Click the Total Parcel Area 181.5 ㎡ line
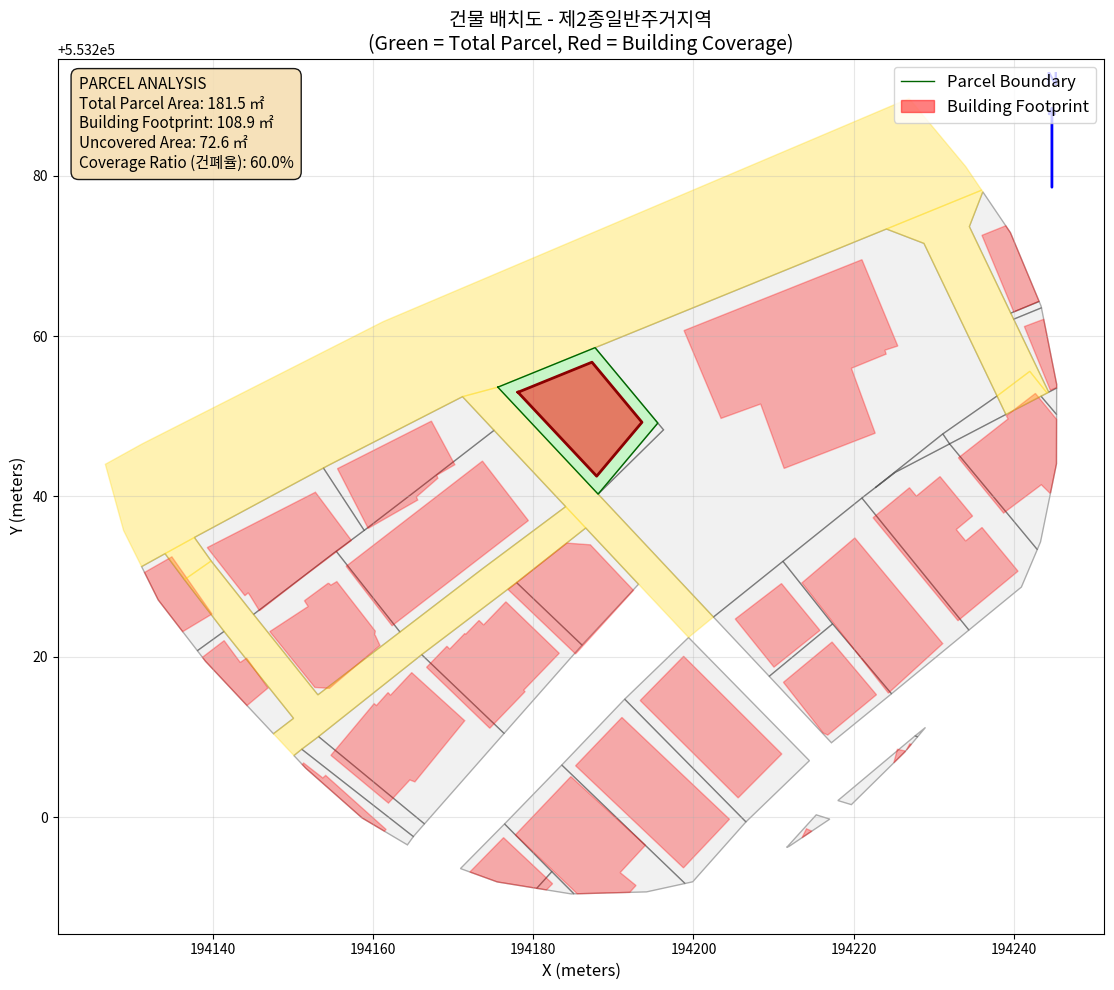1114x990 pixels. pyautogui.click(x=171, y=103)
